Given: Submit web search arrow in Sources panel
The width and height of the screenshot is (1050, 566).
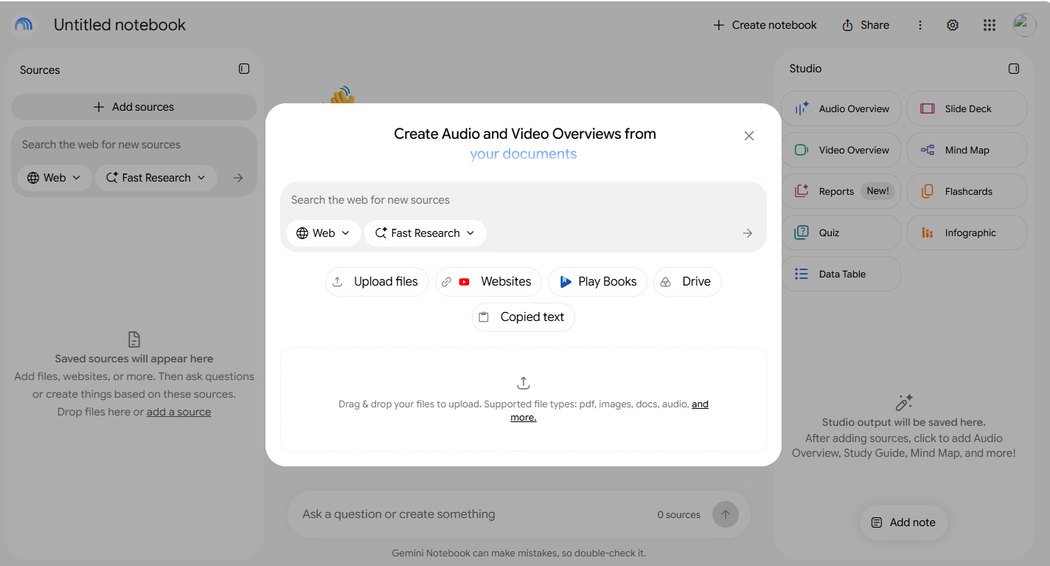Looking at the screenshot, I should (238, 178).
